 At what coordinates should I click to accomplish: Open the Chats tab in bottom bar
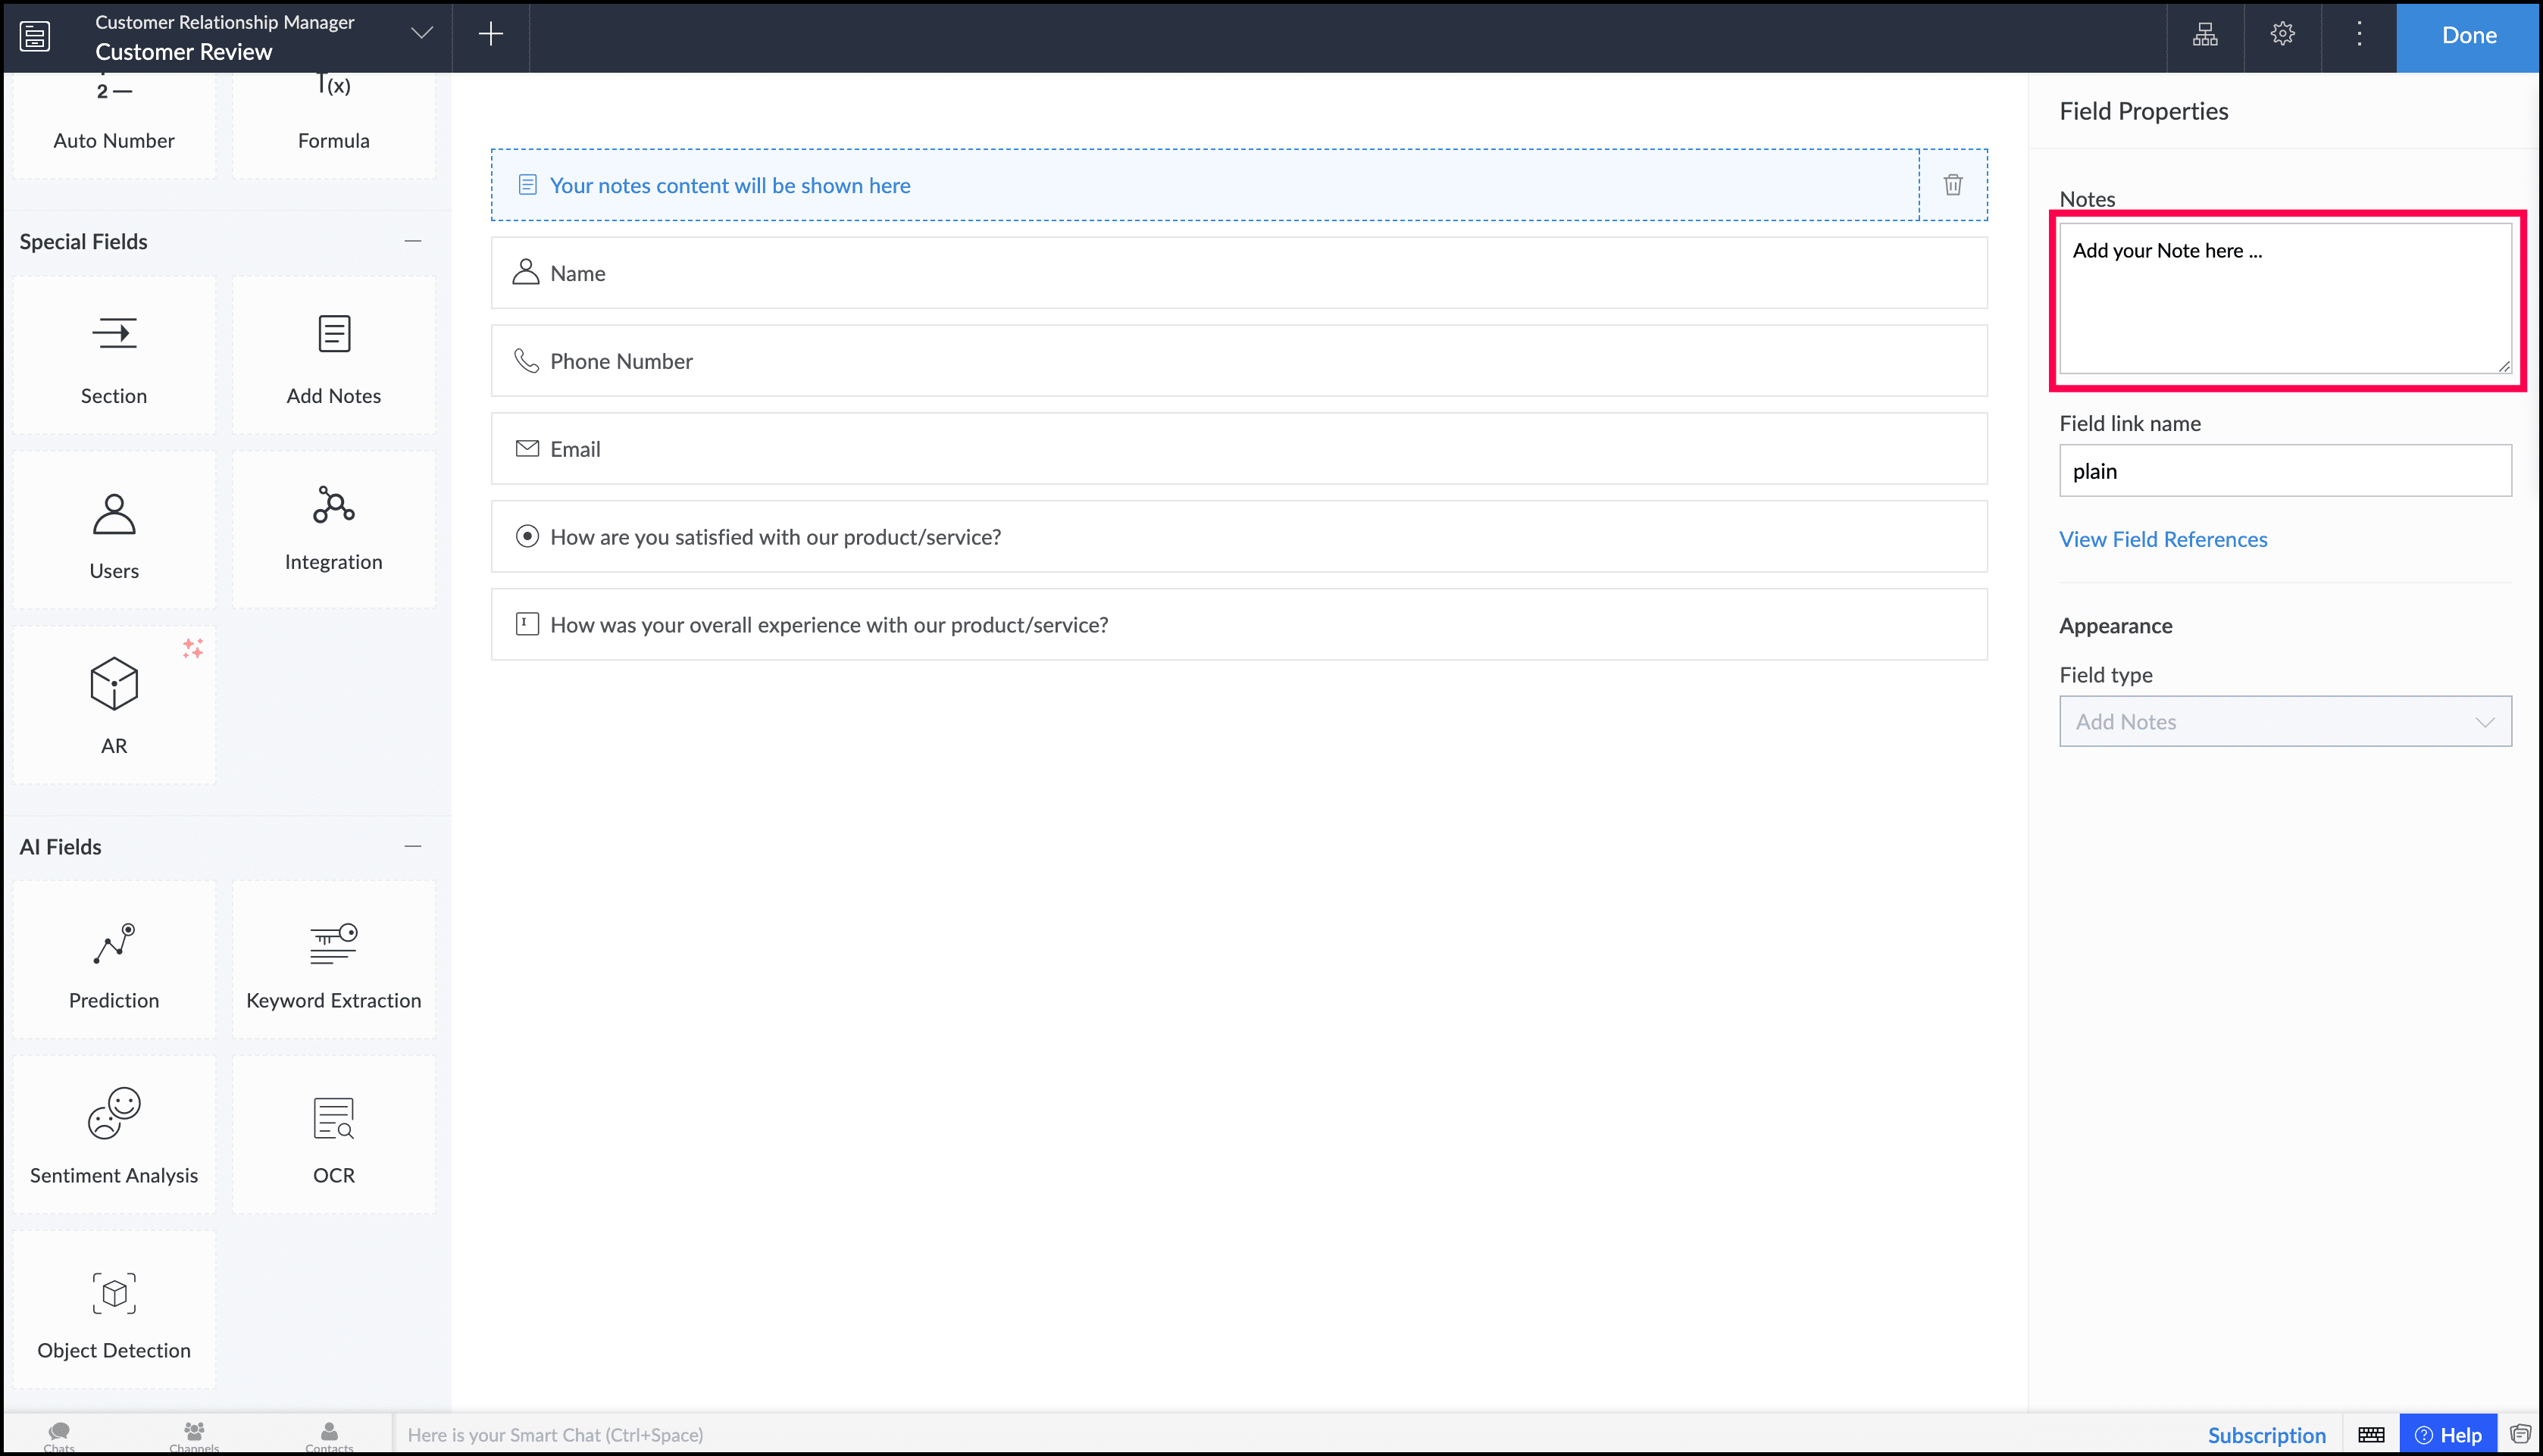59,1435
